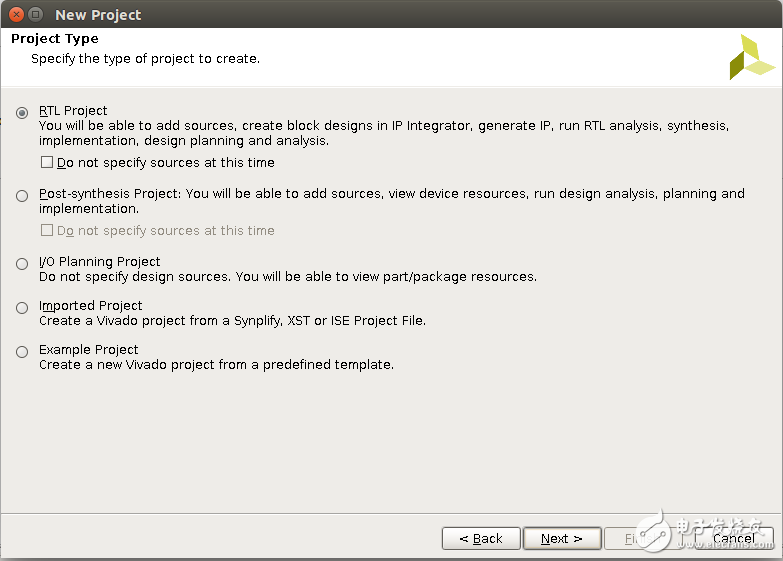Click the 'Project Type' heading
Viewport: 783px width, 561px height.
pos(54,39)
